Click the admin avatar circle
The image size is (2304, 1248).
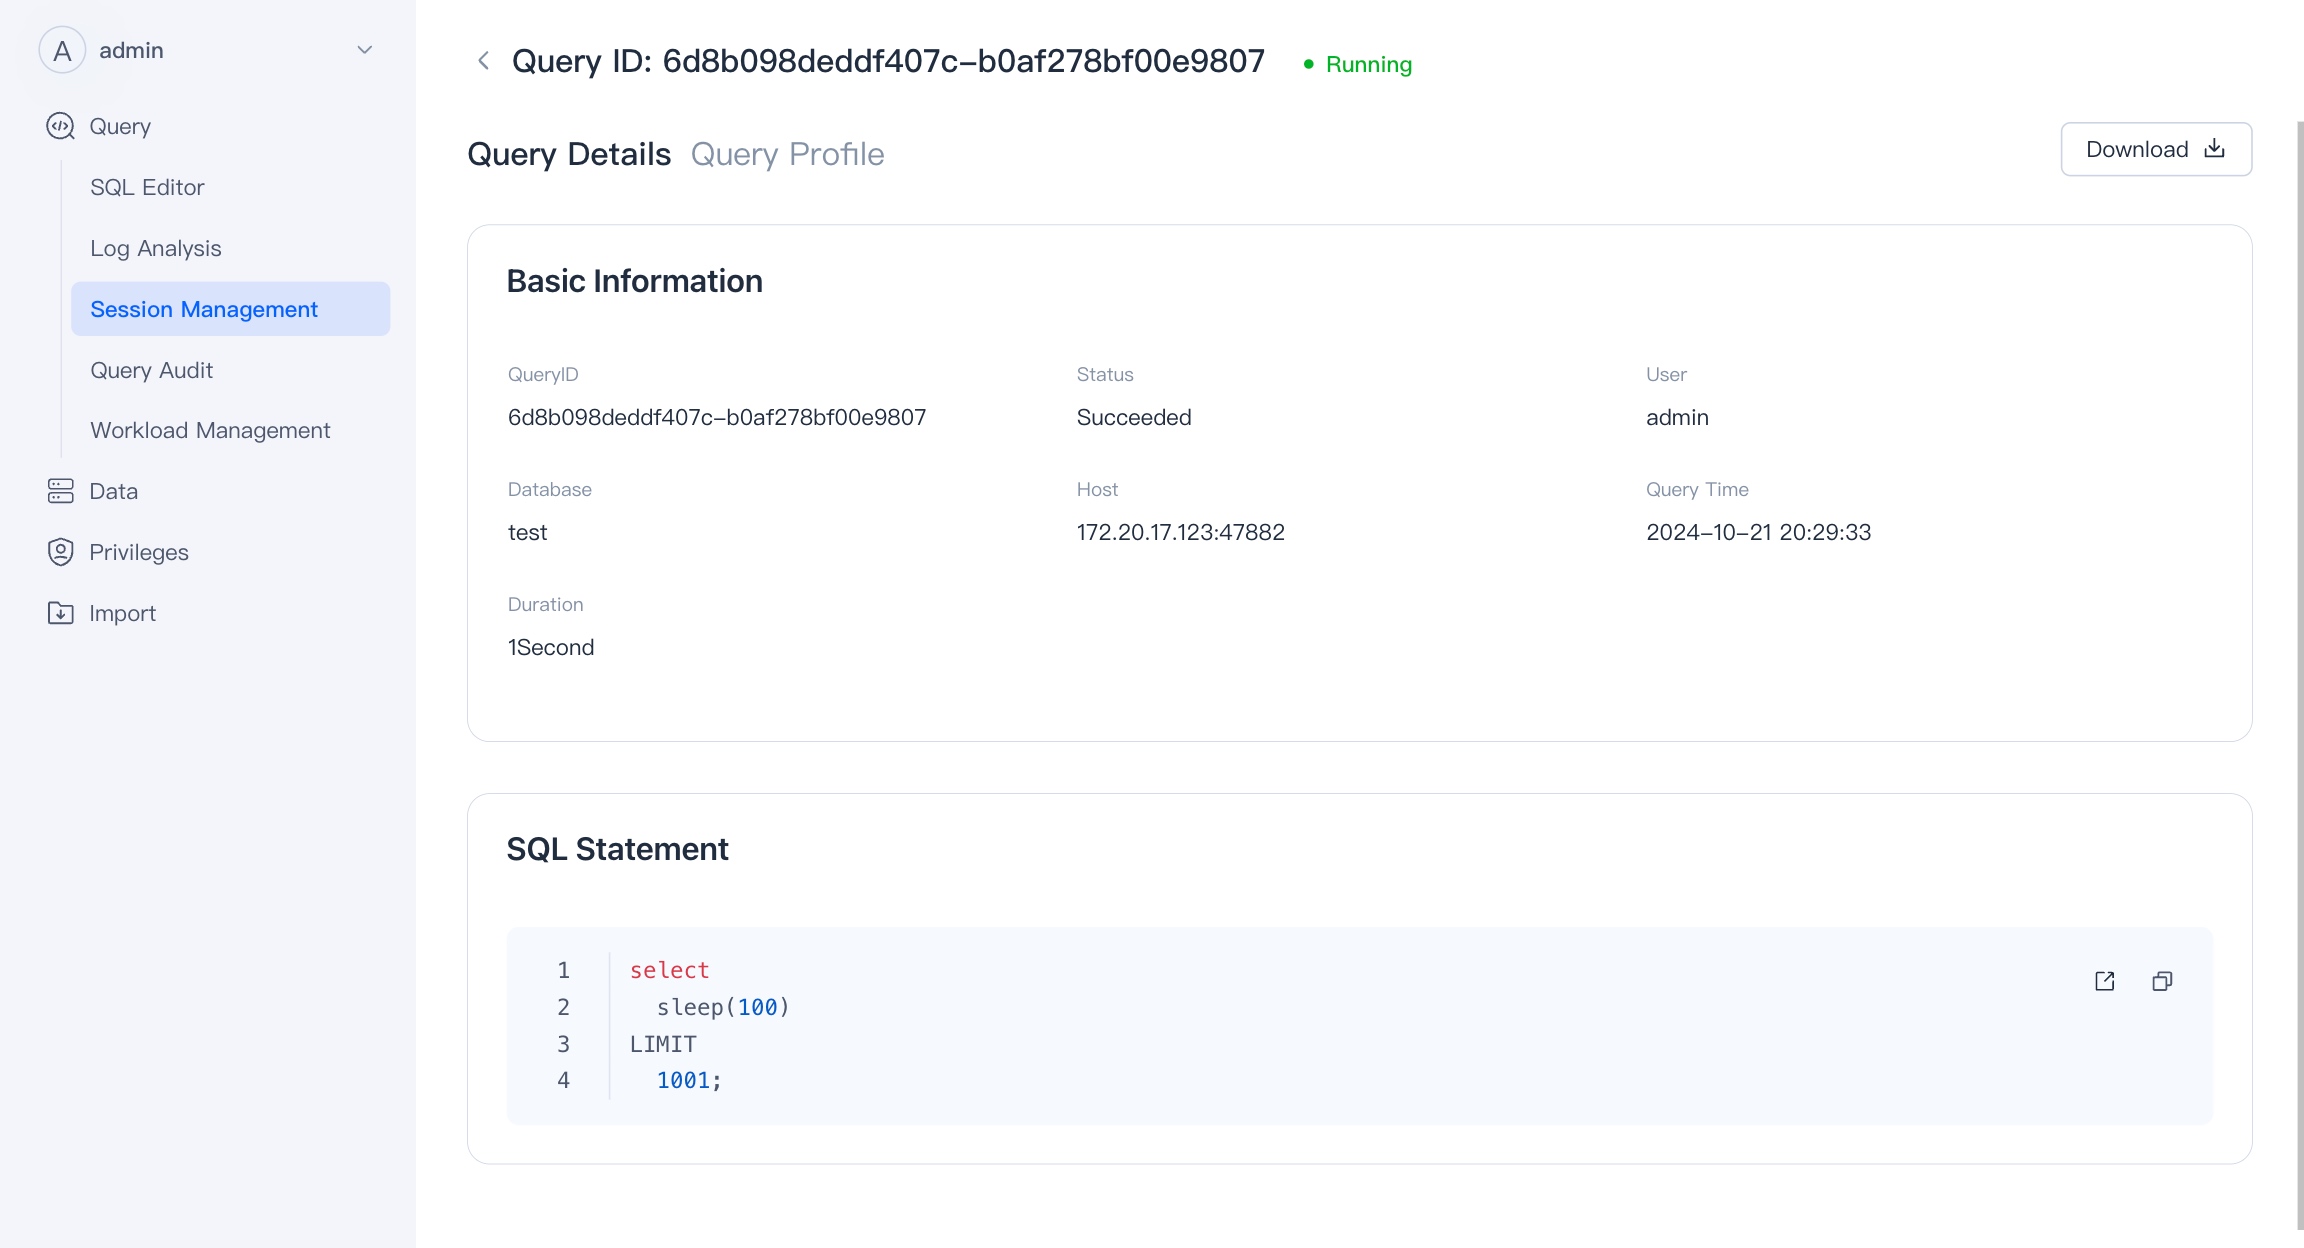pos(62,50)
